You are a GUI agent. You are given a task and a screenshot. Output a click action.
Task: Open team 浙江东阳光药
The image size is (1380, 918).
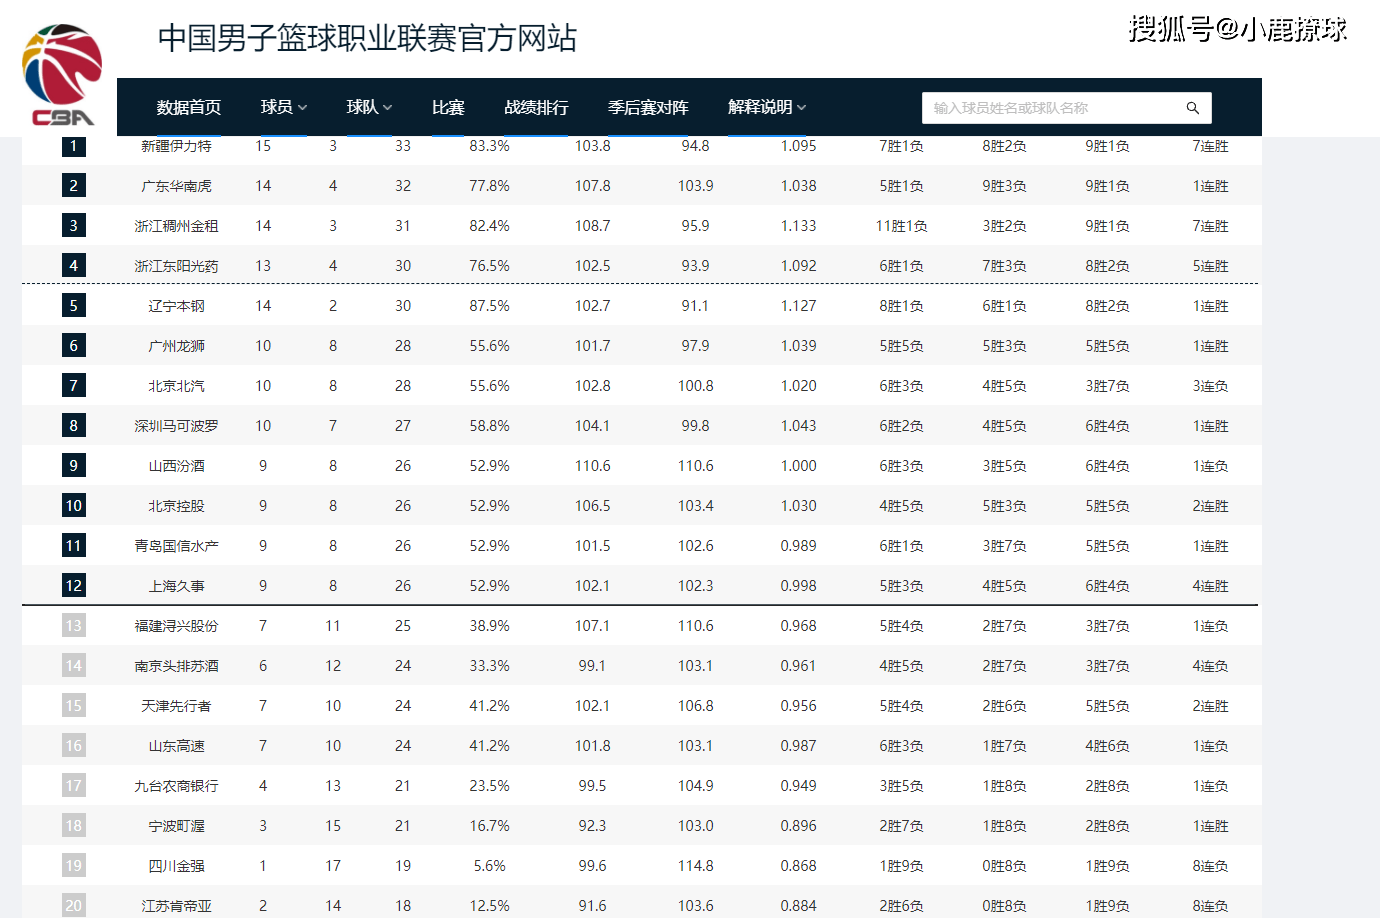176,266
